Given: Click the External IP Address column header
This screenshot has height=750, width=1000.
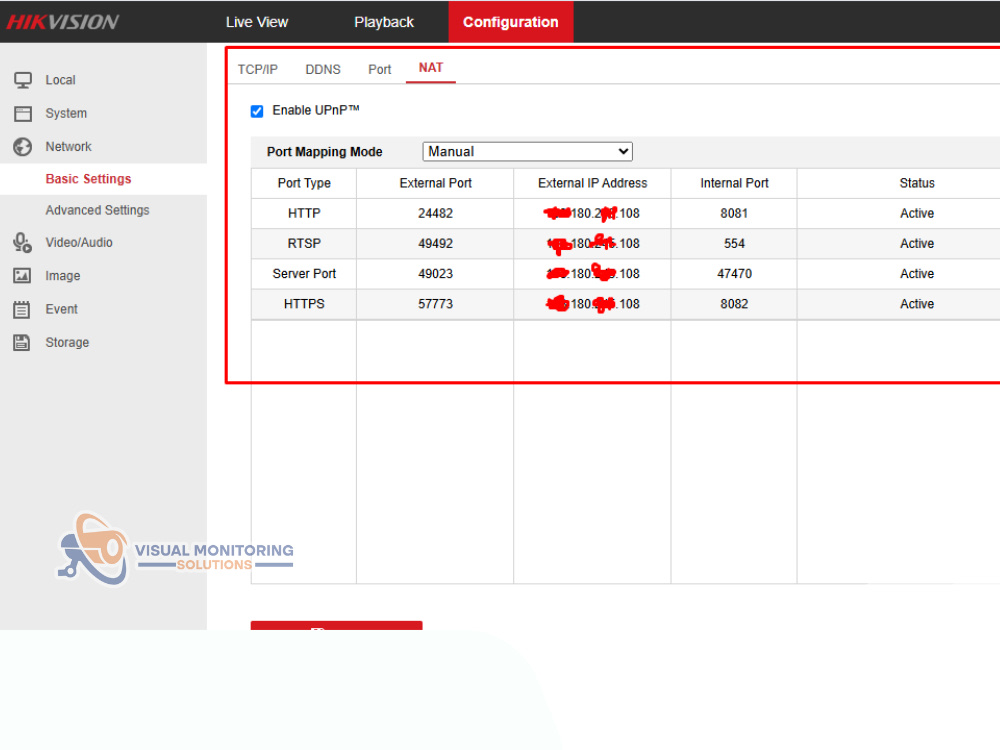Looking at the screenshot, I should [592, 183].
